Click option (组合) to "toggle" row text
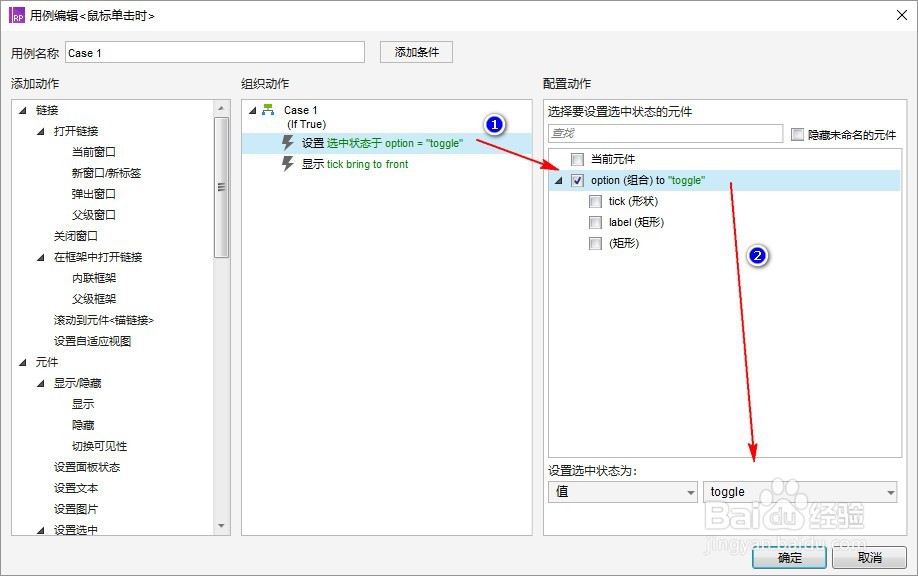918x576 pixels. [x=648, y=180]
